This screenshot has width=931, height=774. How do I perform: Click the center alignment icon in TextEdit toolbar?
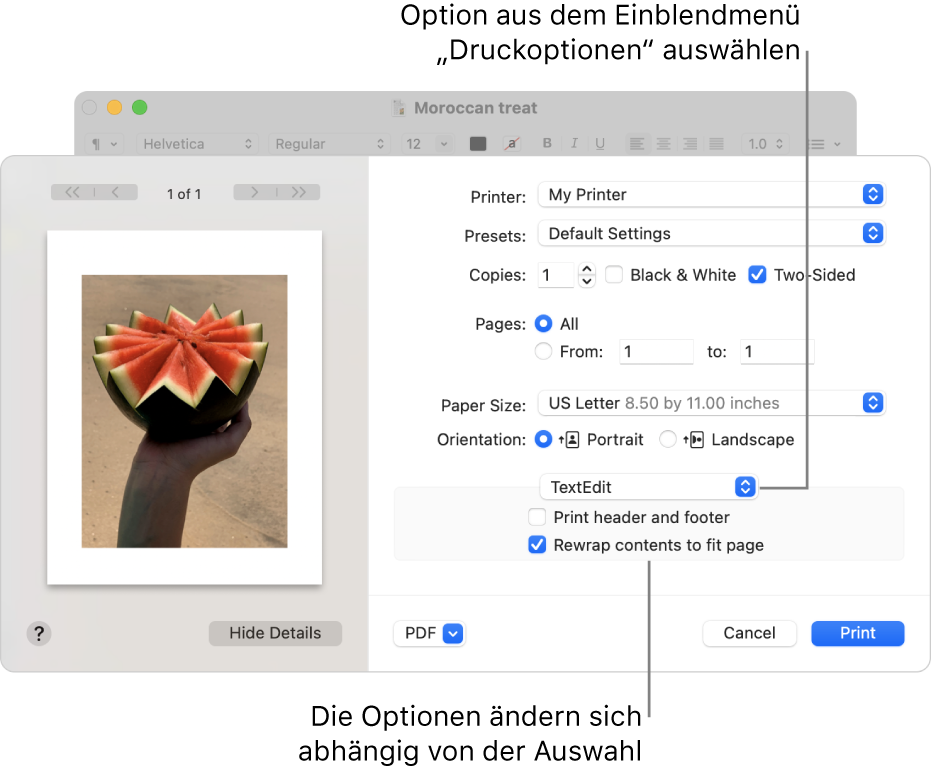point(663,144)
